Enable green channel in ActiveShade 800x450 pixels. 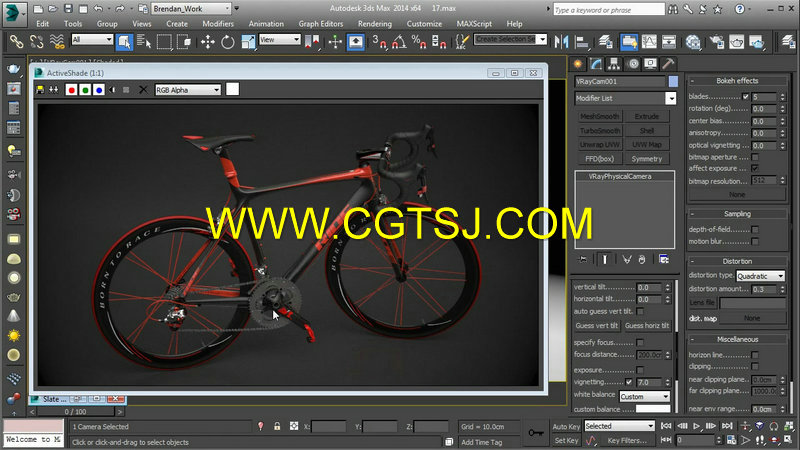[85, 90]
